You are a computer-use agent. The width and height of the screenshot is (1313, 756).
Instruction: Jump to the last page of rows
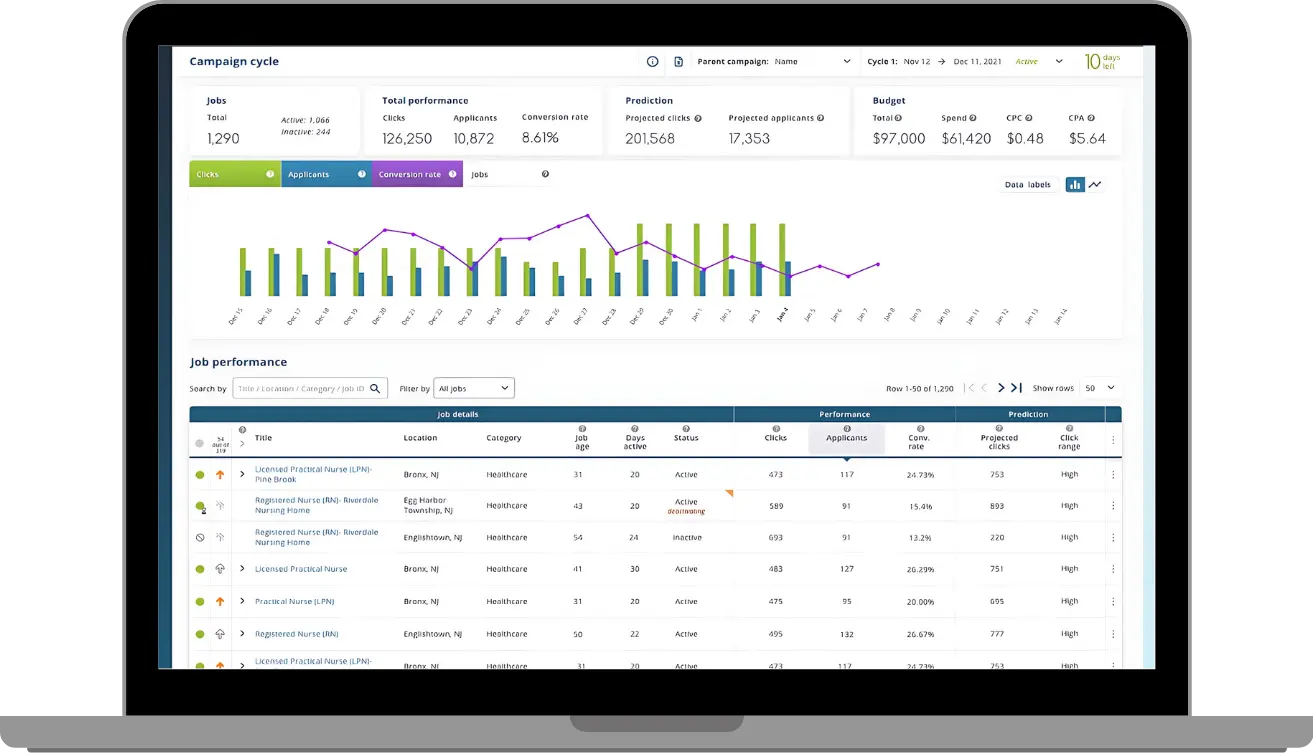click(x=1017, y=388)
